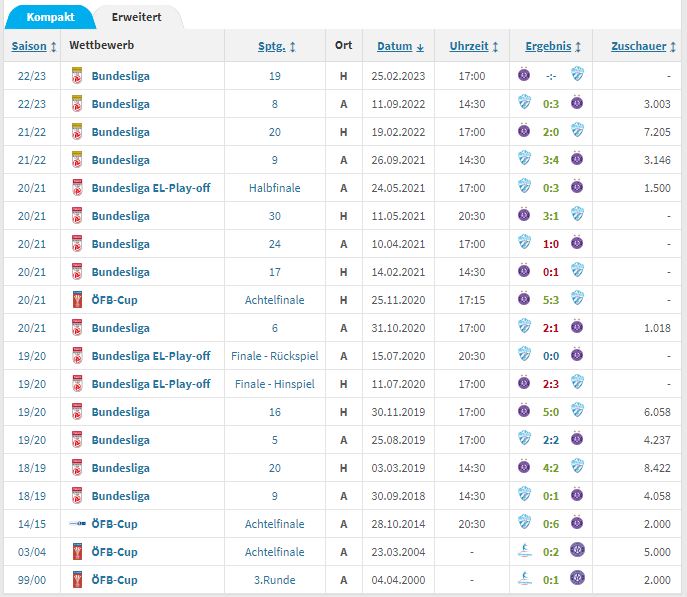Open Bundesliga EL-Play-off link for 24.05.2021
The image size is (687, 597).
click(x=151, y=188)
